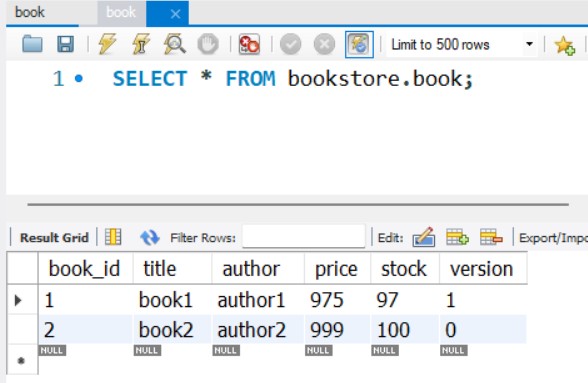588x383 pixels.
Task: Stop query execution hand icon
Action: pos(208,44)
